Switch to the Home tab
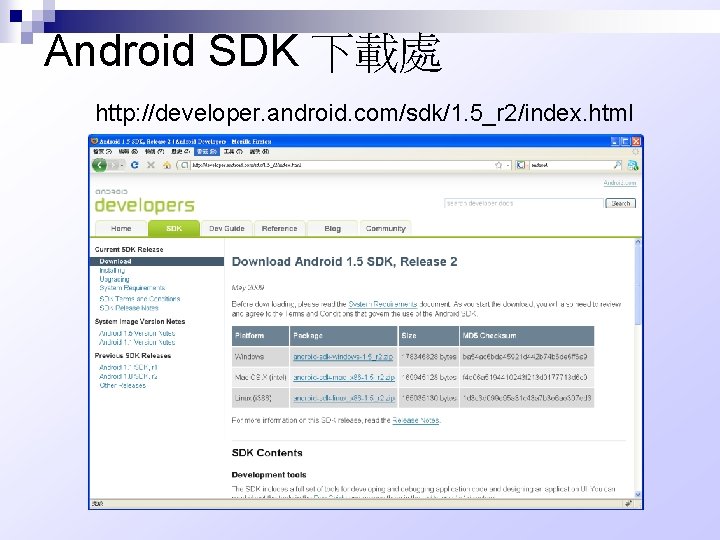The height and width of the screenshot is (540, 720). (x=121, y=228)
